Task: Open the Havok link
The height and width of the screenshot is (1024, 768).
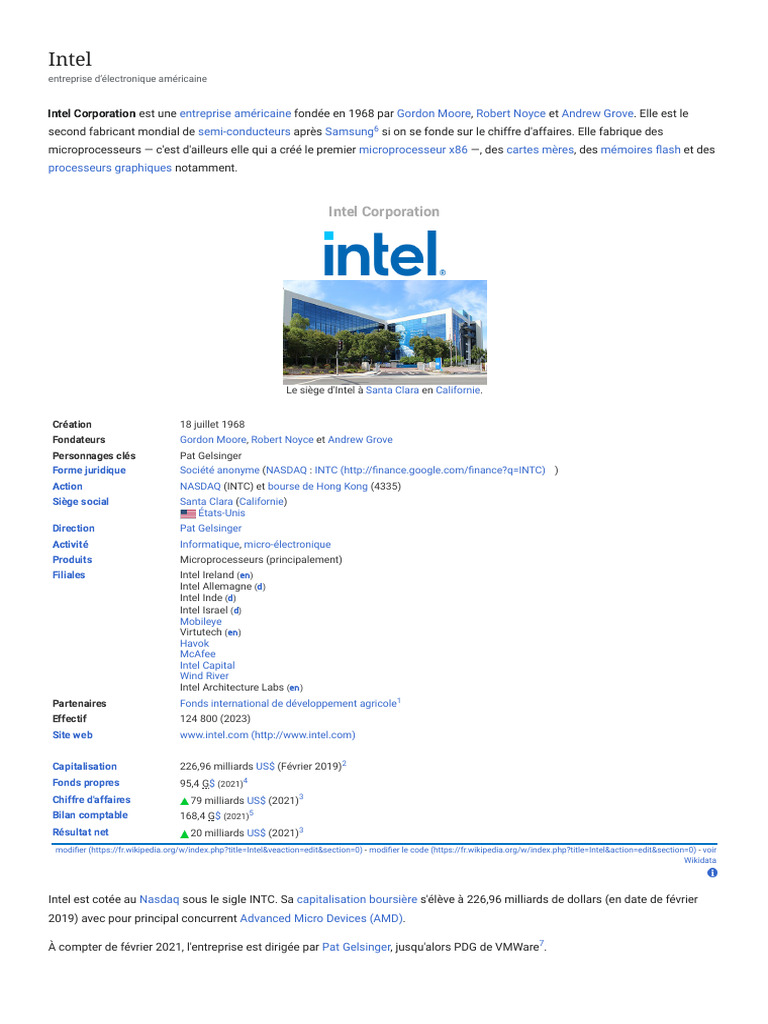Action: pyautogui.click(x=195, y=644)
